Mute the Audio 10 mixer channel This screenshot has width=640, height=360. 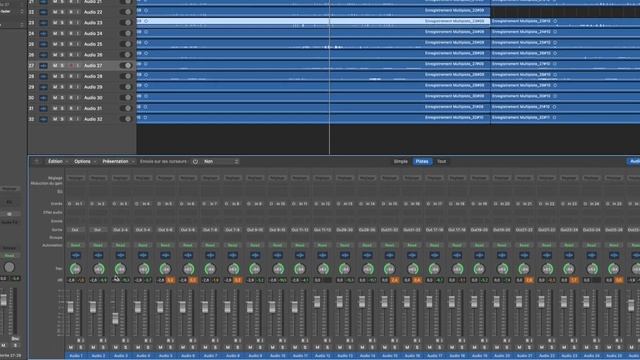tap(273, 348)
